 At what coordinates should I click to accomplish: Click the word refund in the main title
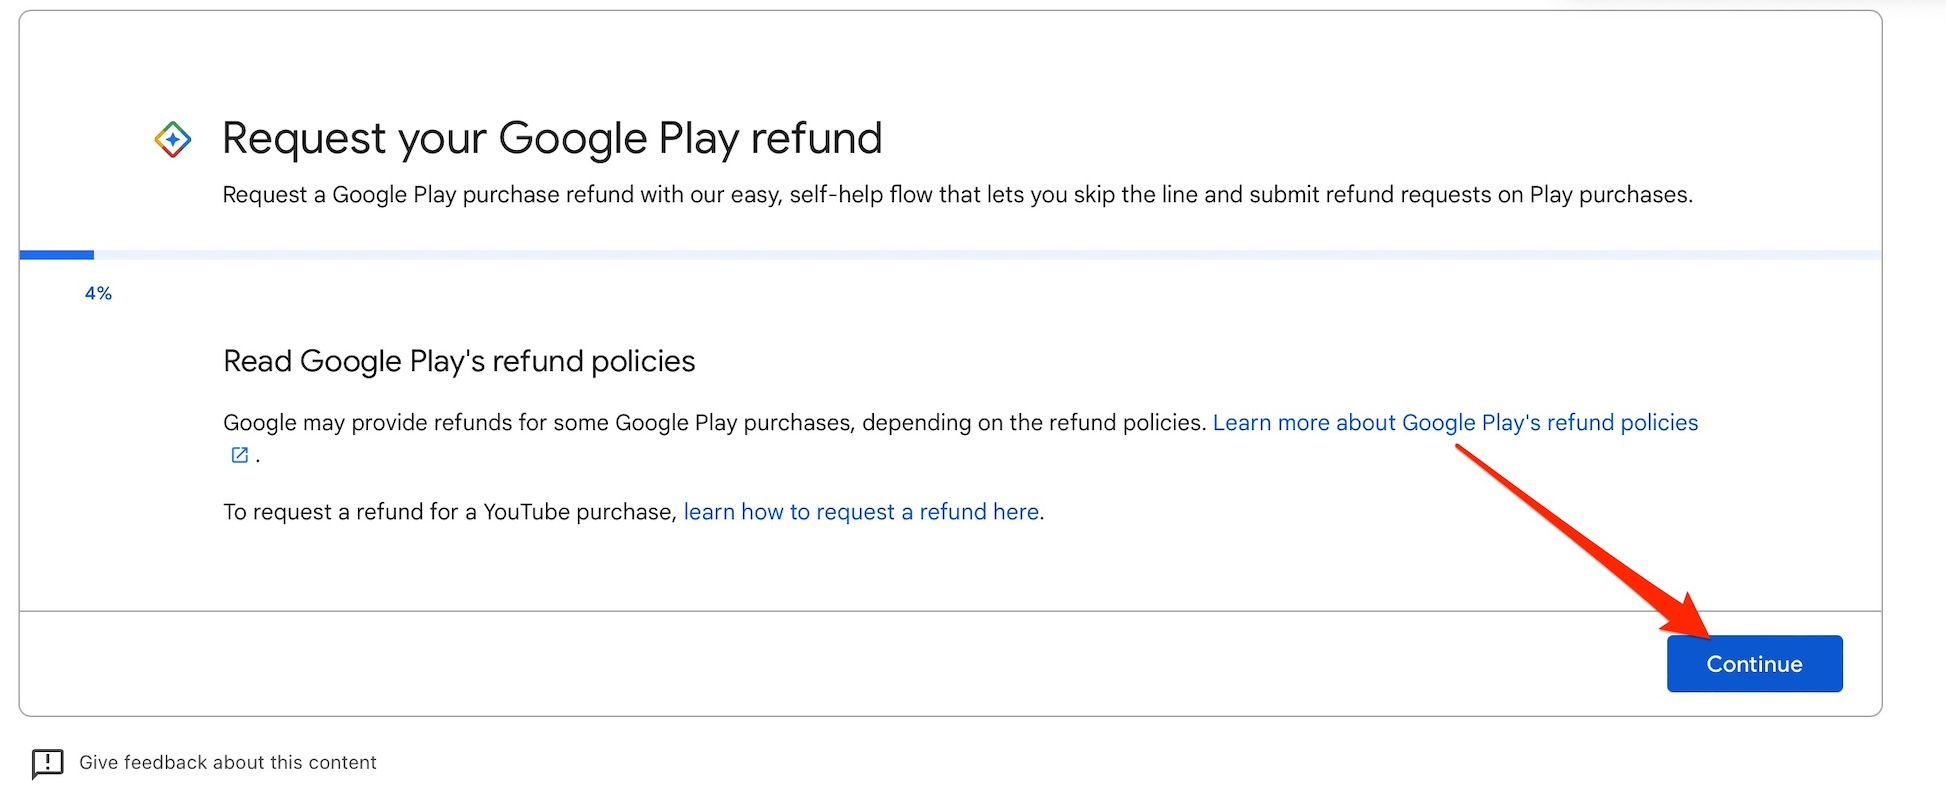click(816, 138)
